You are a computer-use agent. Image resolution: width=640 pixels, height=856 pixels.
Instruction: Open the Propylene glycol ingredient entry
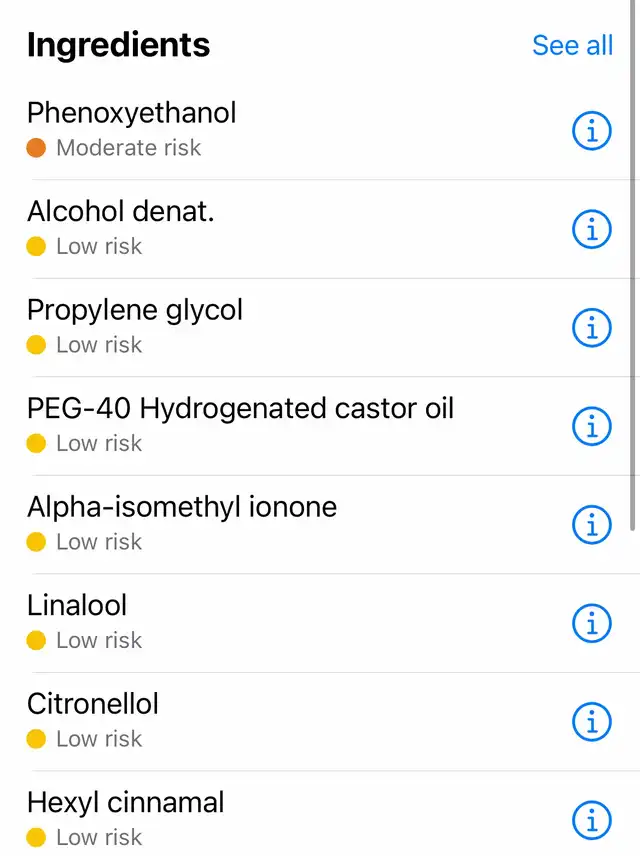coord(320,328)
